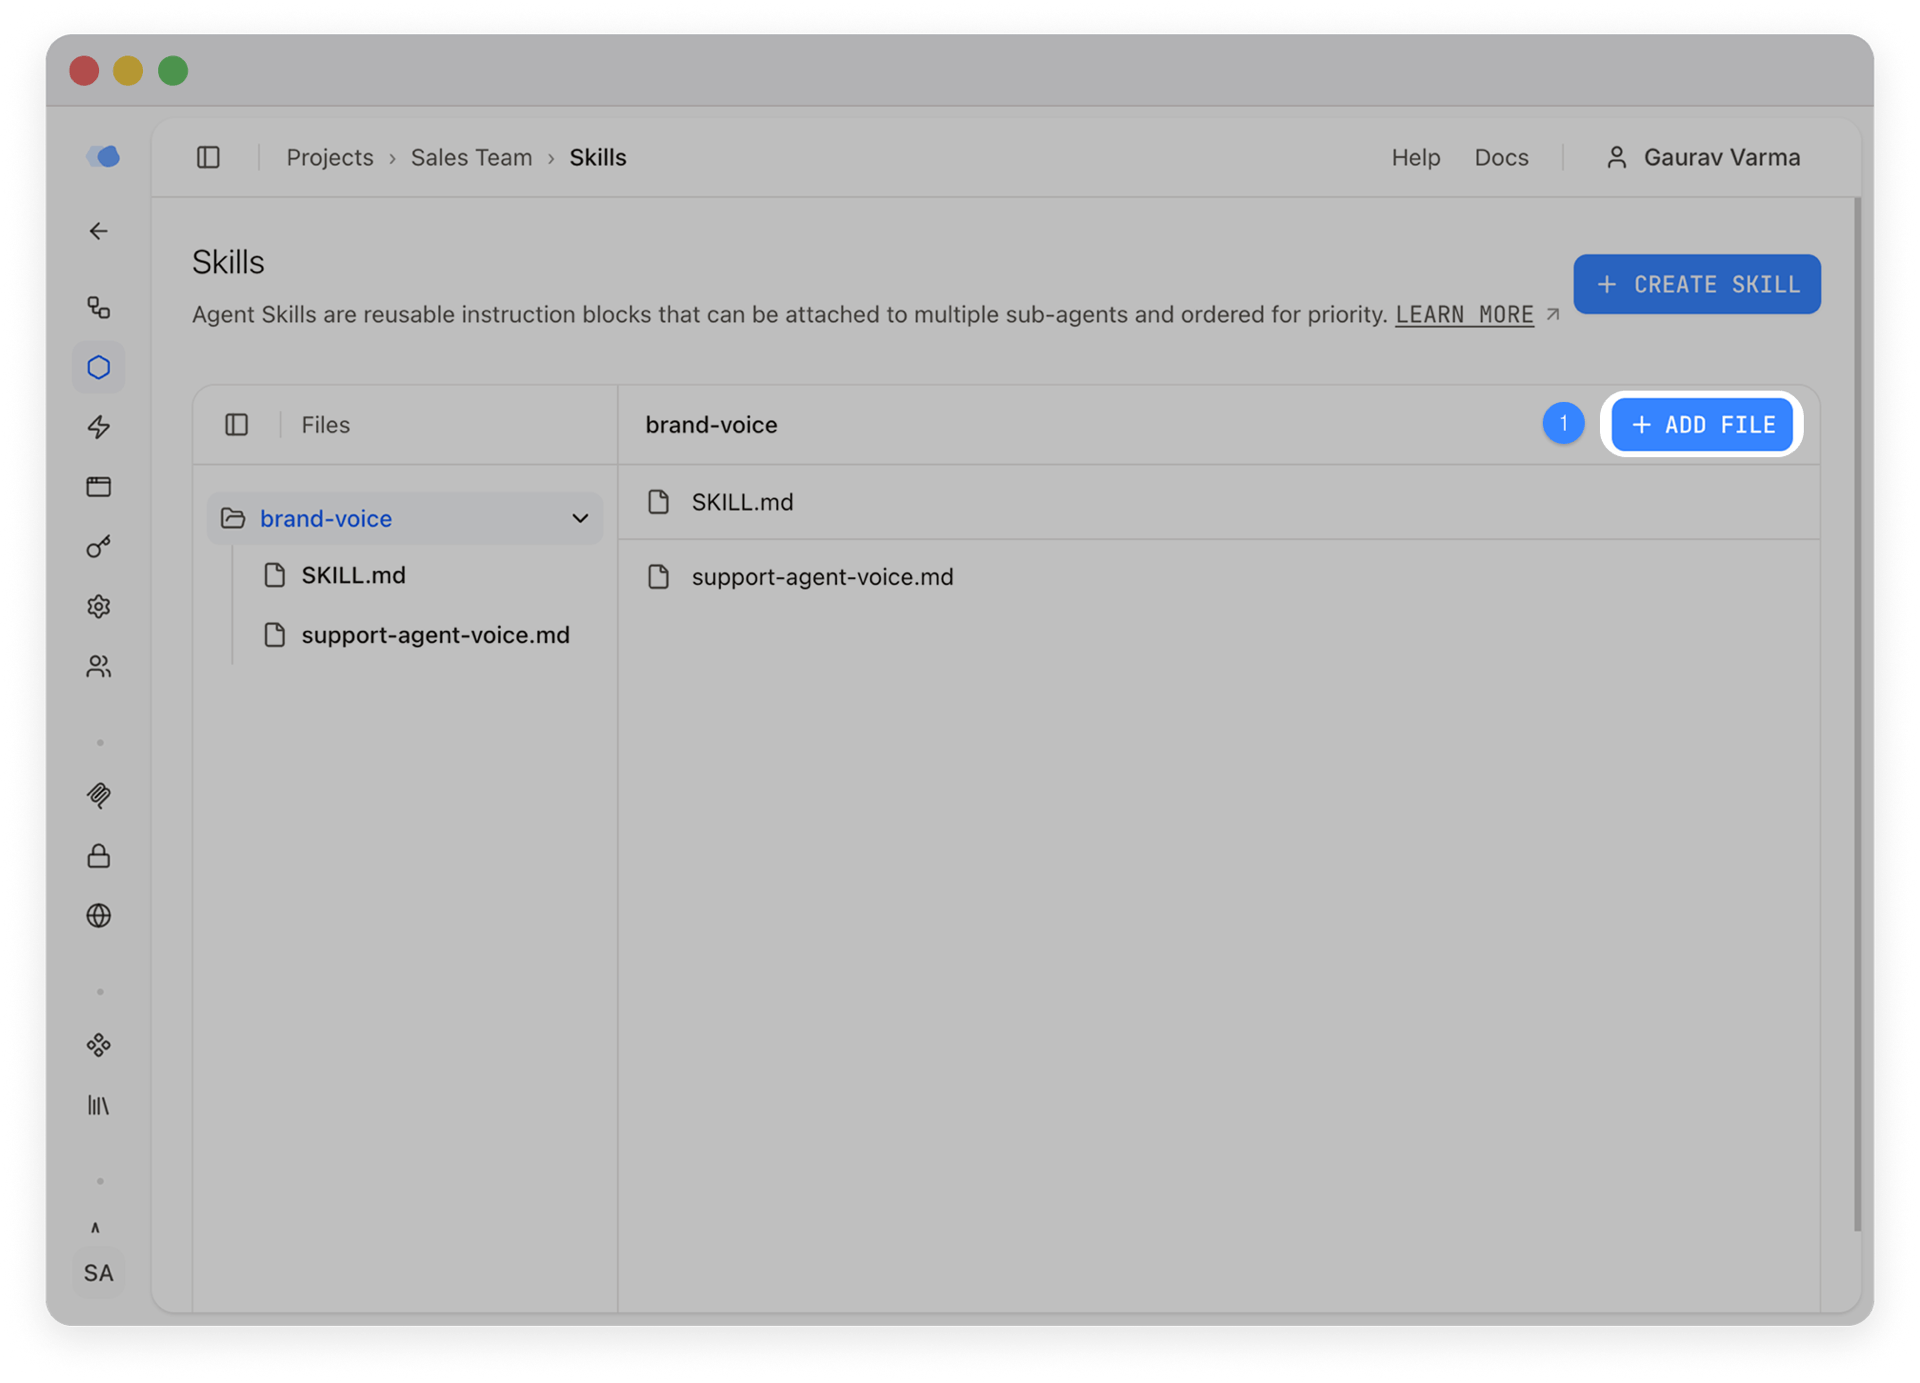Open the browser window icon in sidebar

[x=99, y=487]
